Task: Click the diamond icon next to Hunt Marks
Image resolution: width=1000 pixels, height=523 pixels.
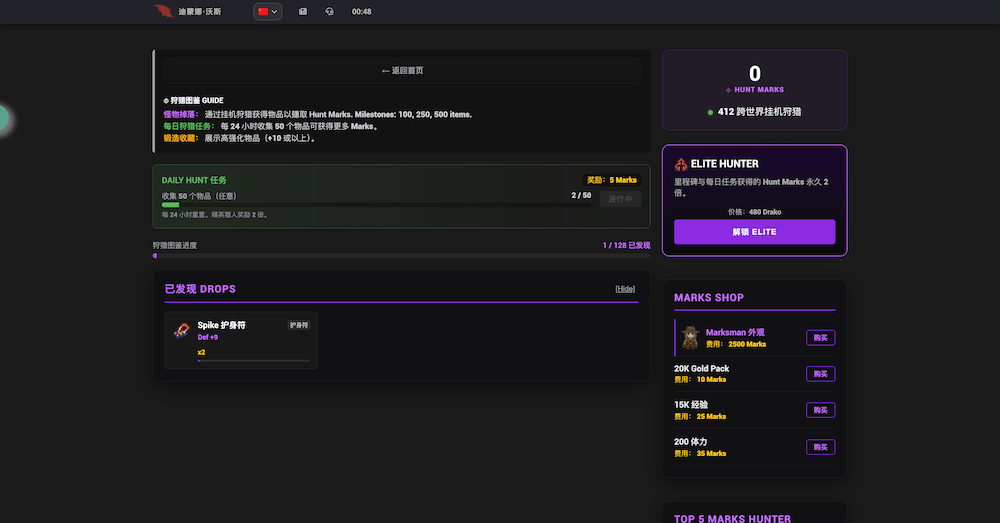Action: click(x=728, y=90)
